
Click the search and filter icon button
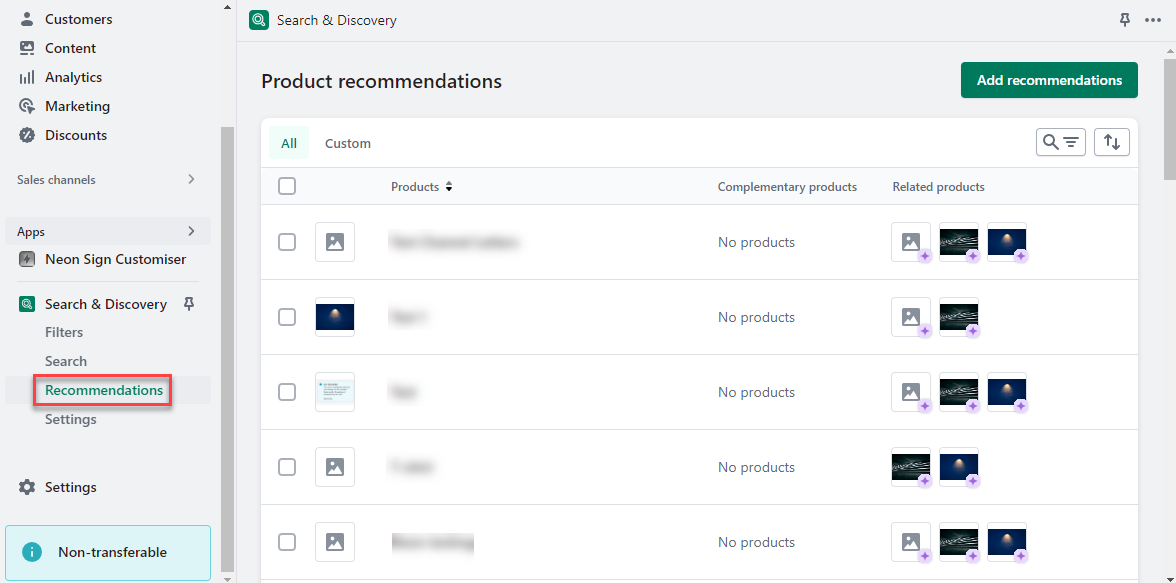click(x=1060, y=142)
